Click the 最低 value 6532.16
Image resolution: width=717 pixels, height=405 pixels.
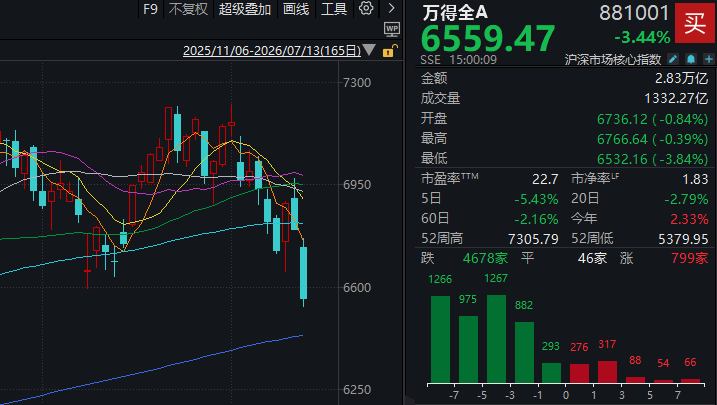622,159
